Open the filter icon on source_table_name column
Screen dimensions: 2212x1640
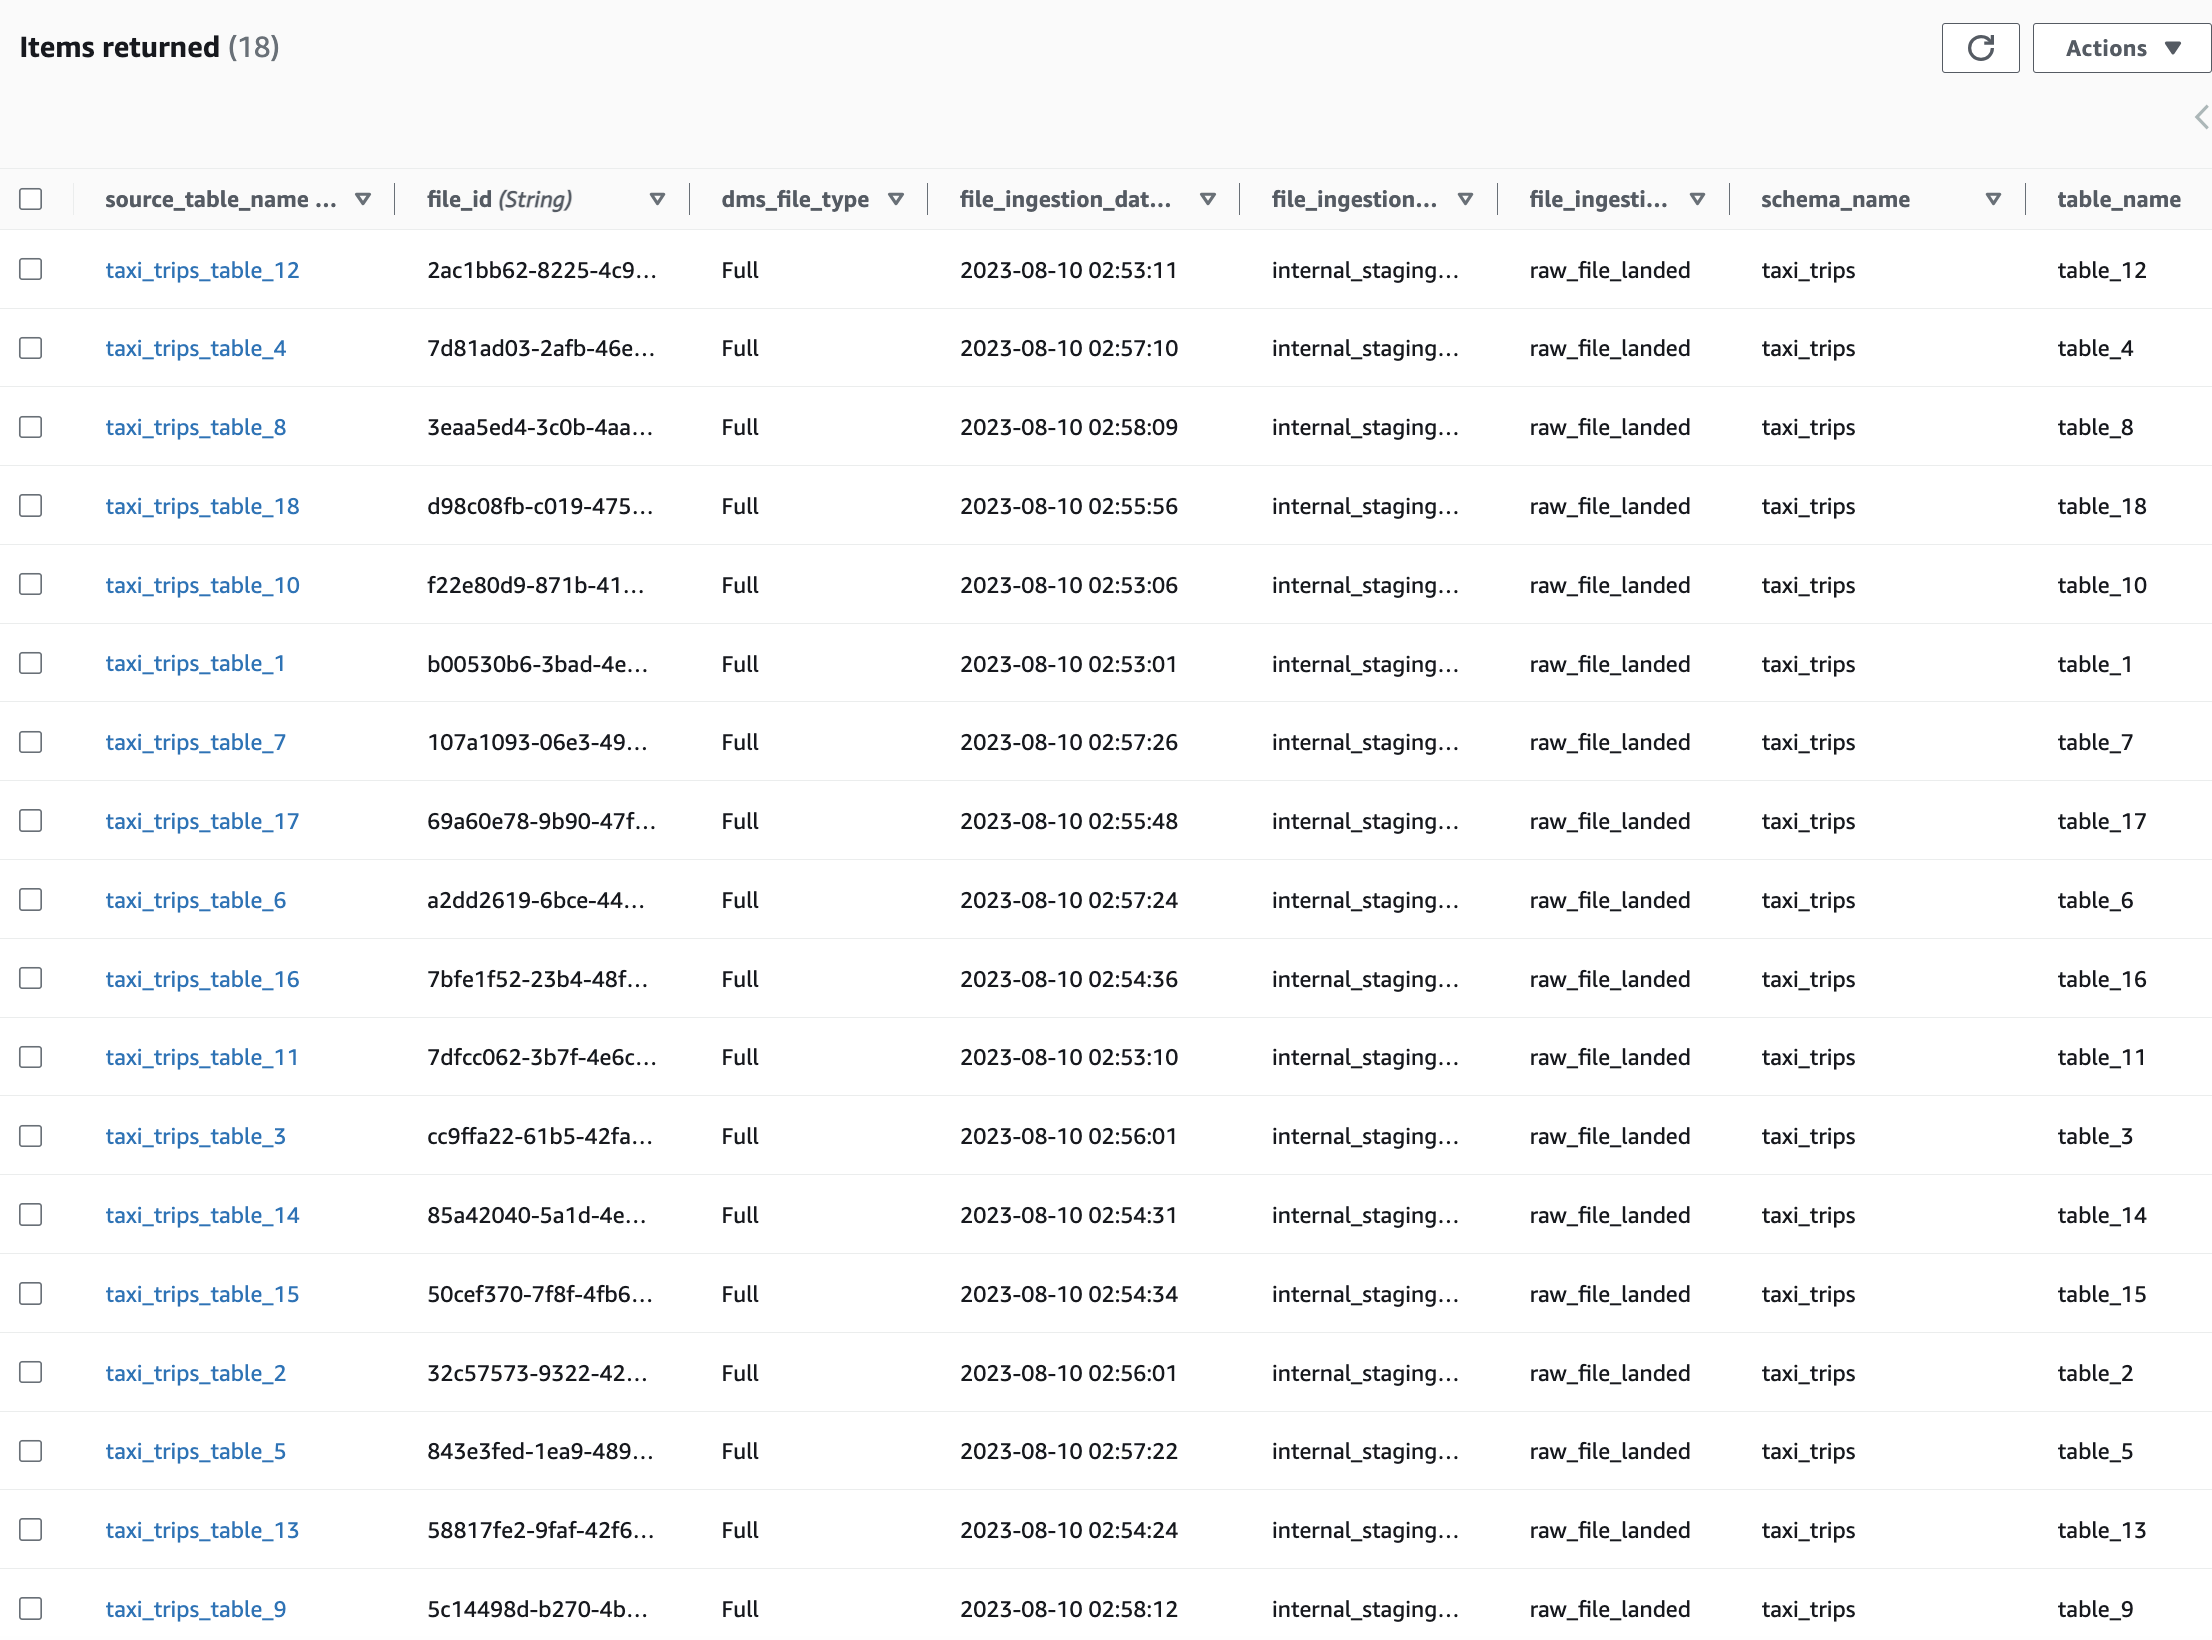coord(363,199)
